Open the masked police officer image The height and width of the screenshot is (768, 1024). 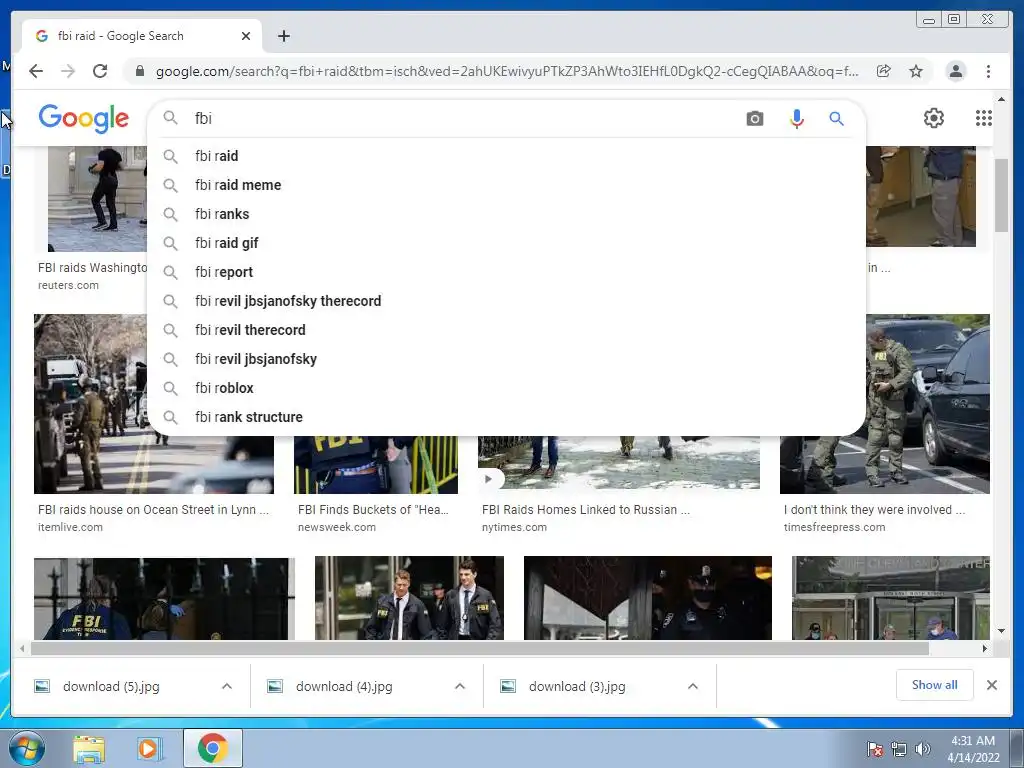[x=647, y=598]
